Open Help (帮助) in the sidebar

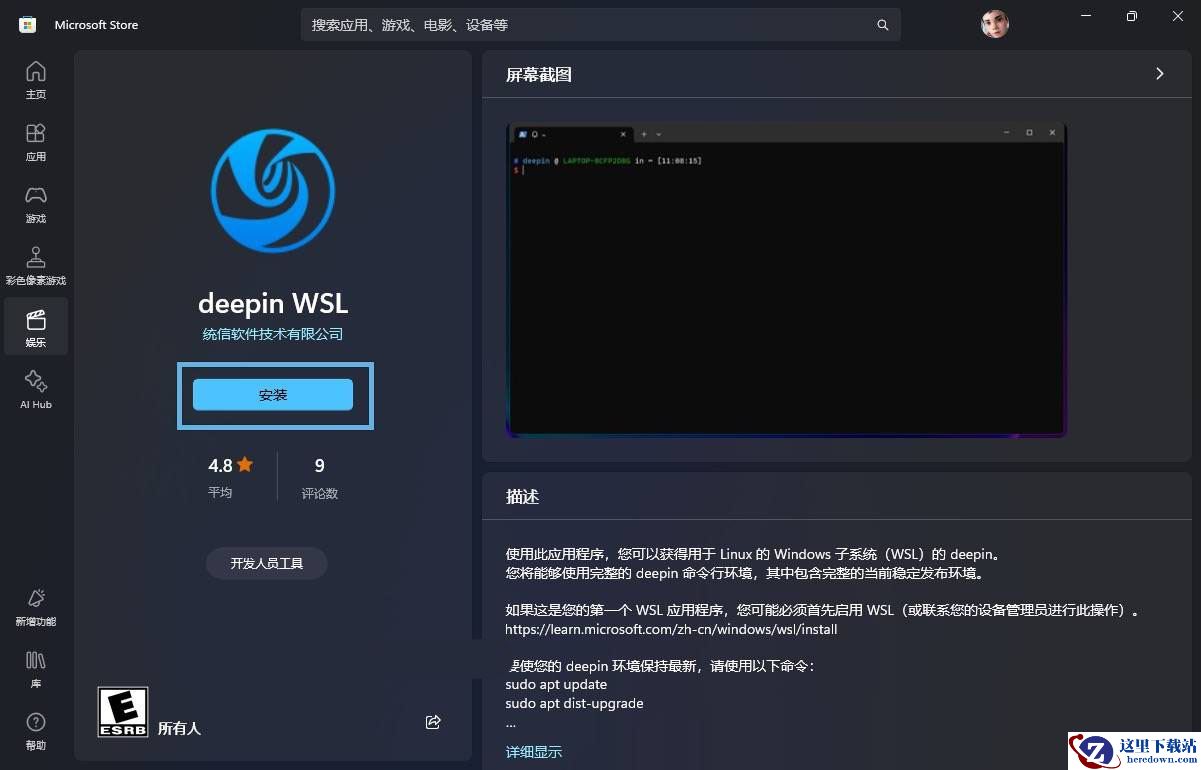pyautogui.click(x=36, y=731)
